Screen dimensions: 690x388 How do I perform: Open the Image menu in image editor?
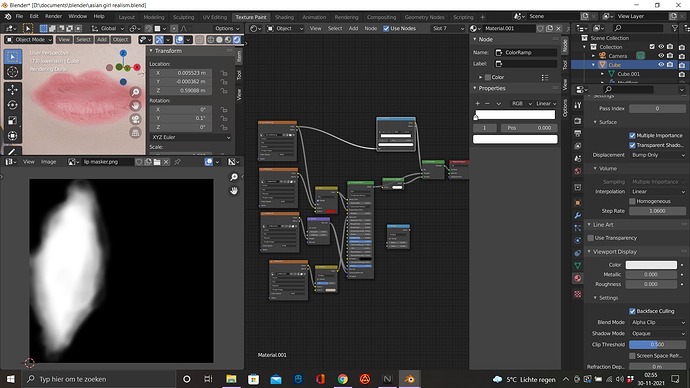point(48,162)
